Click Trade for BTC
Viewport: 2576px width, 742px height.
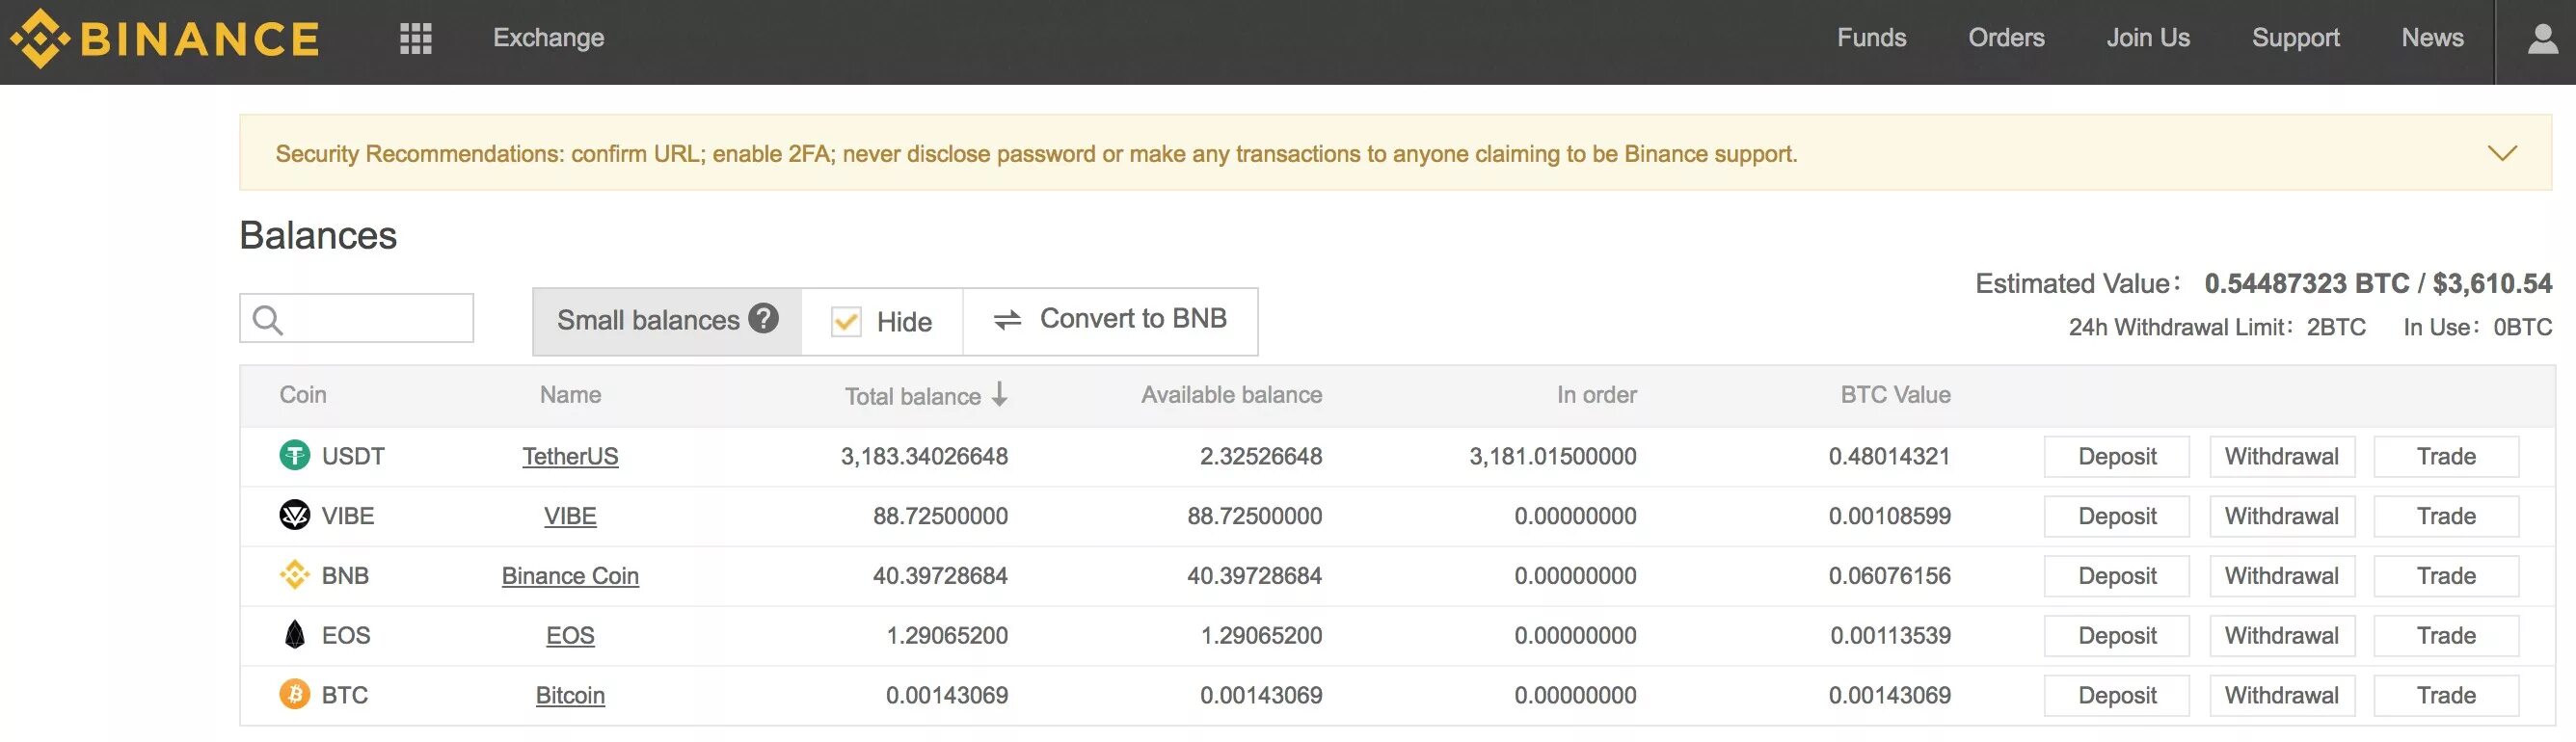click(2446, 695)
